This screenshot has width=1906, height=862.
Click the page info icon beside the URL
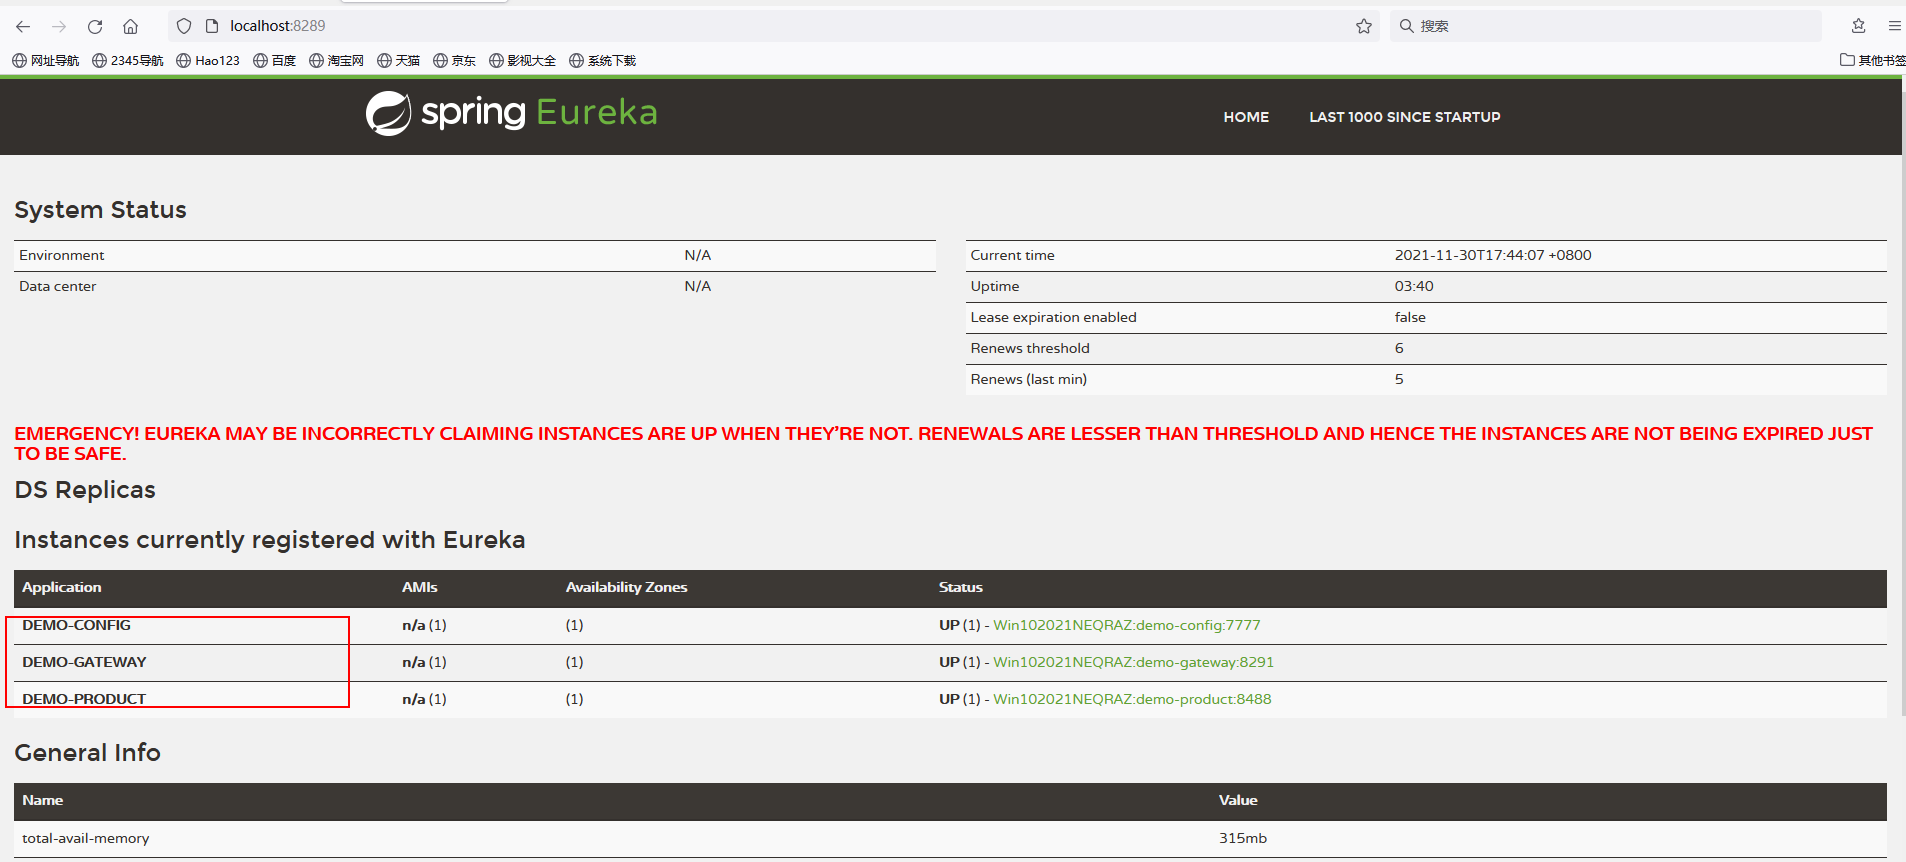pos(211,26)
